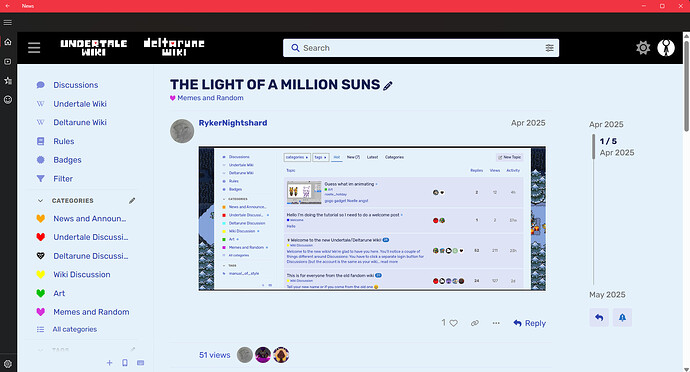Viewport: 690px width, 372px height.
Task: Open All categories list
Action: pos(74,329)
